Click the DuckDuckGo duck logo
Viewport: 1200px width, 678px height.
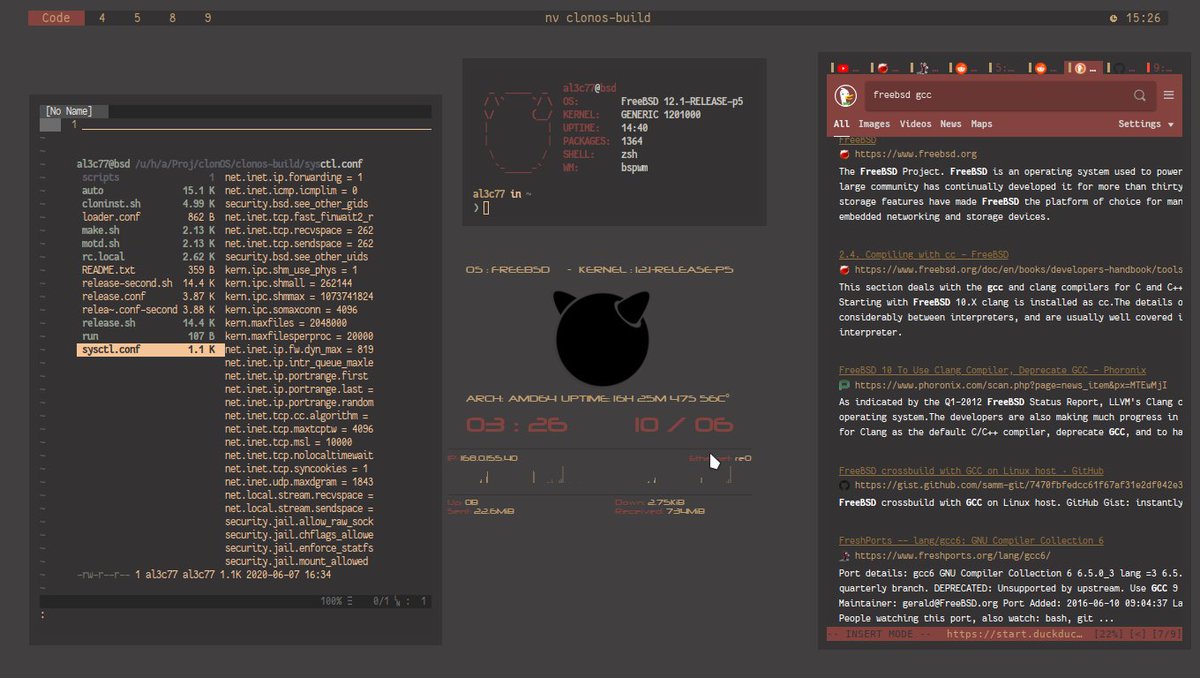[846, 96]
